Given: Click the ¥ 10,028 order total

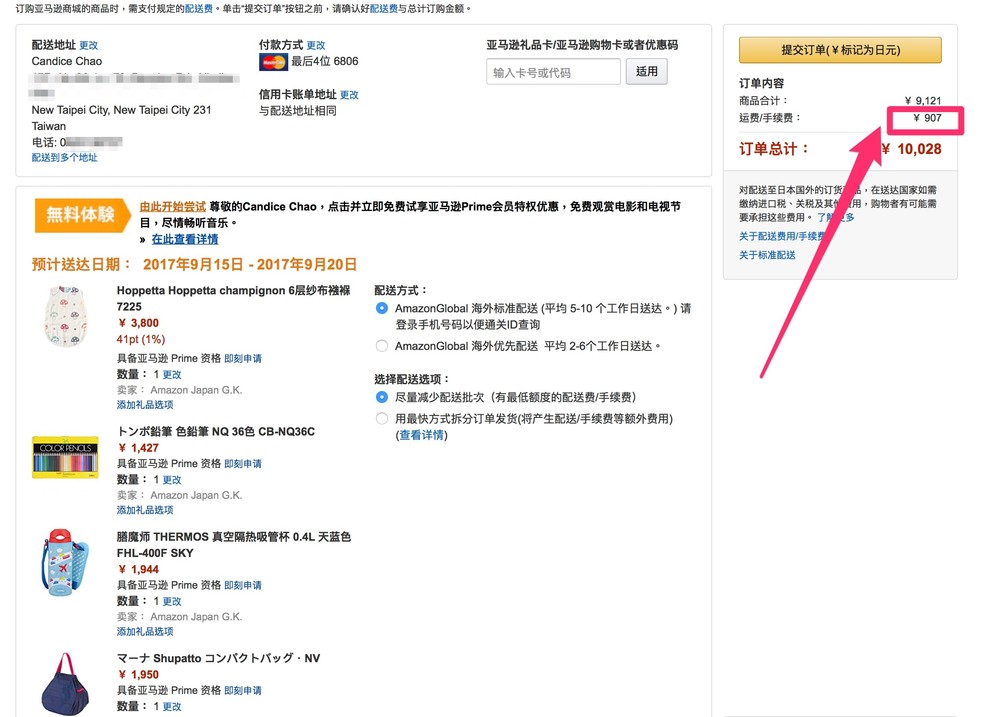Looking at the screenshot, I should (912, 149).
